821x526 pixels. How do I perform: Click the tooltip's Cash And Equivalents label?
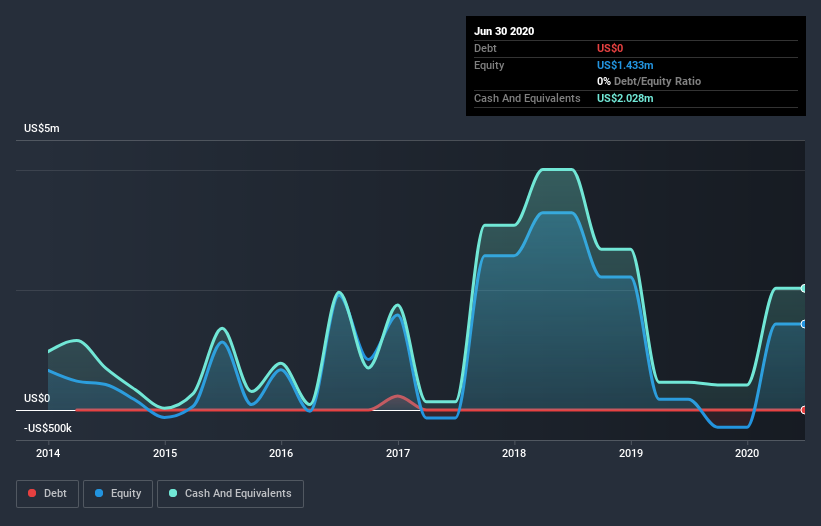pos(527,98)
